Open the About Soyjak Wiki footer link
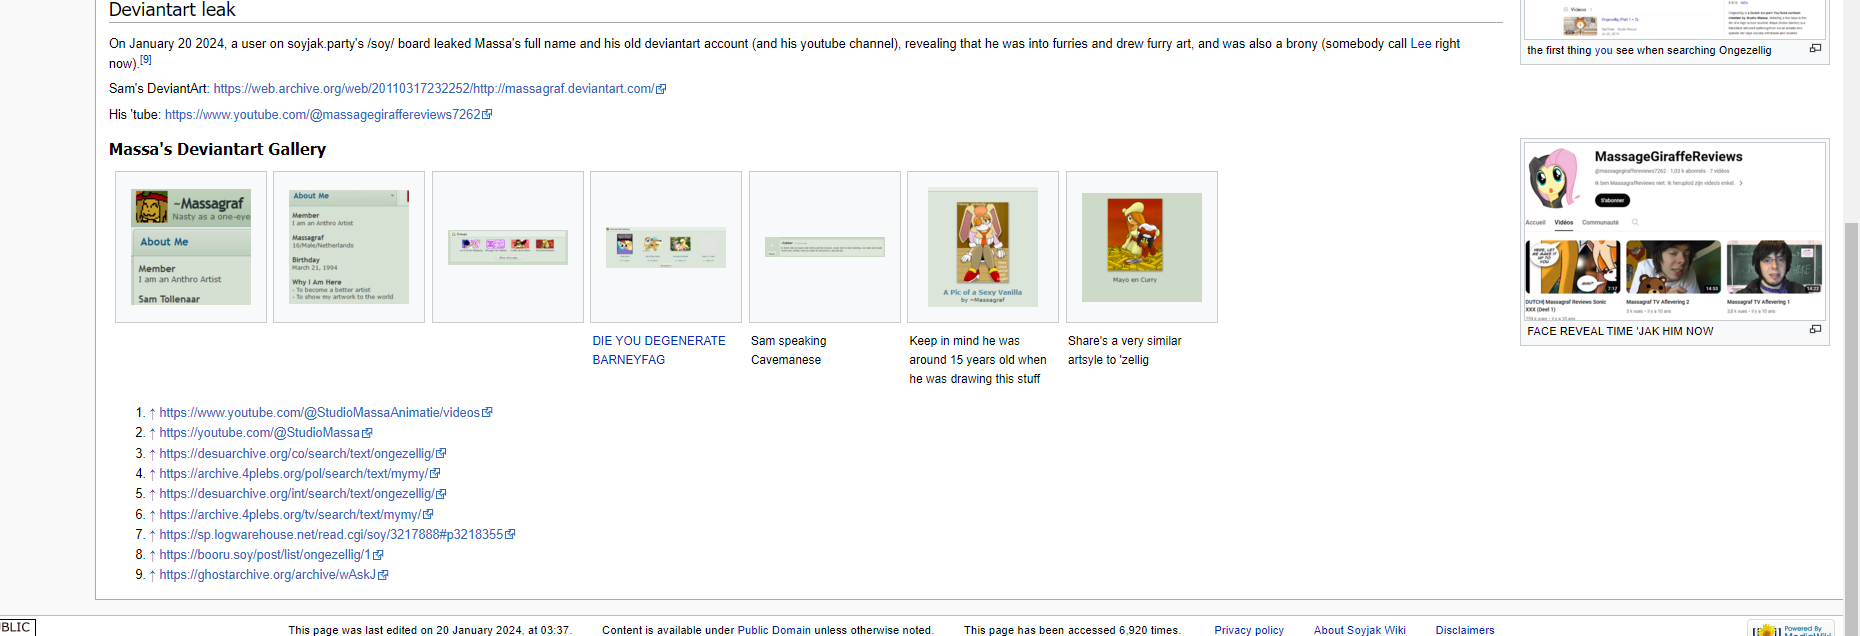 tap(1359, 630)
